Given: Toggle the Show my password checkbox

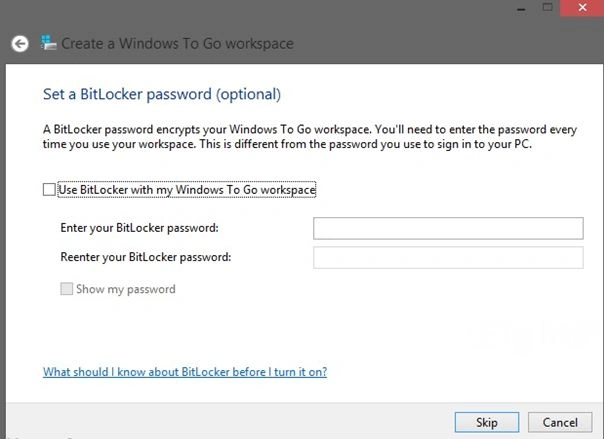Looking at the screenshot, I should tap(67, 289).
